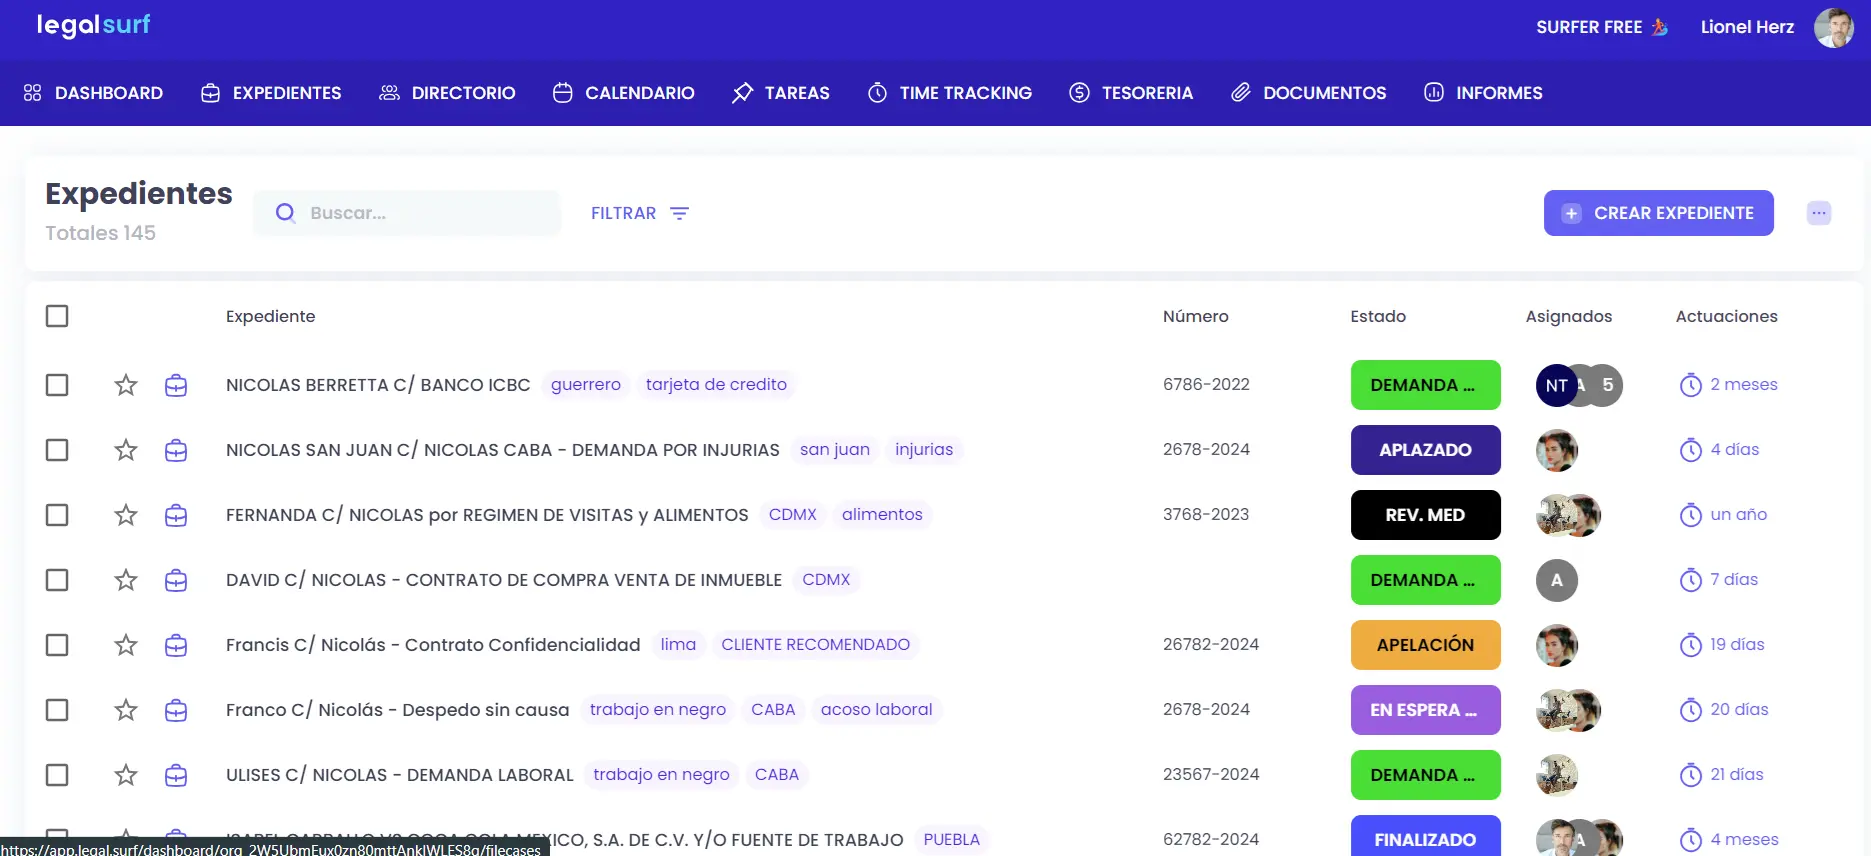Select checkbox for DAVID C/ NICOLAS case
Viewport: 1871px width, 856px height.
(57, 580)
